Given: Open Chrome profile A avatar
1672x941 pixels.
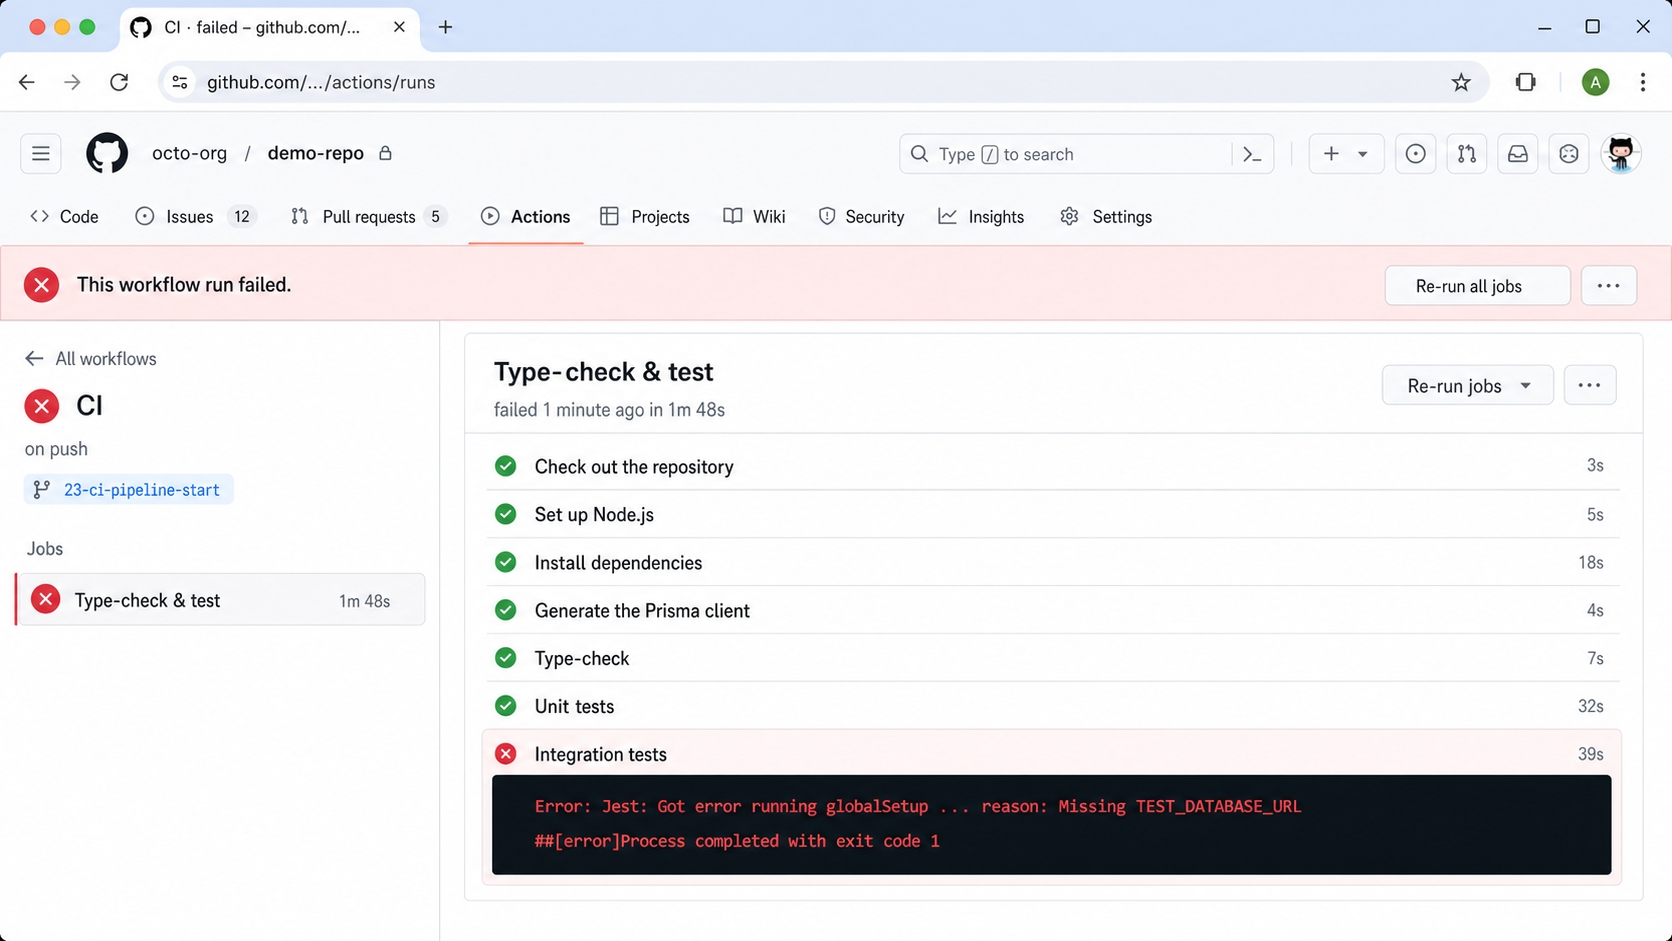Looking at the screenshot, I should (x=1595, y=82).
